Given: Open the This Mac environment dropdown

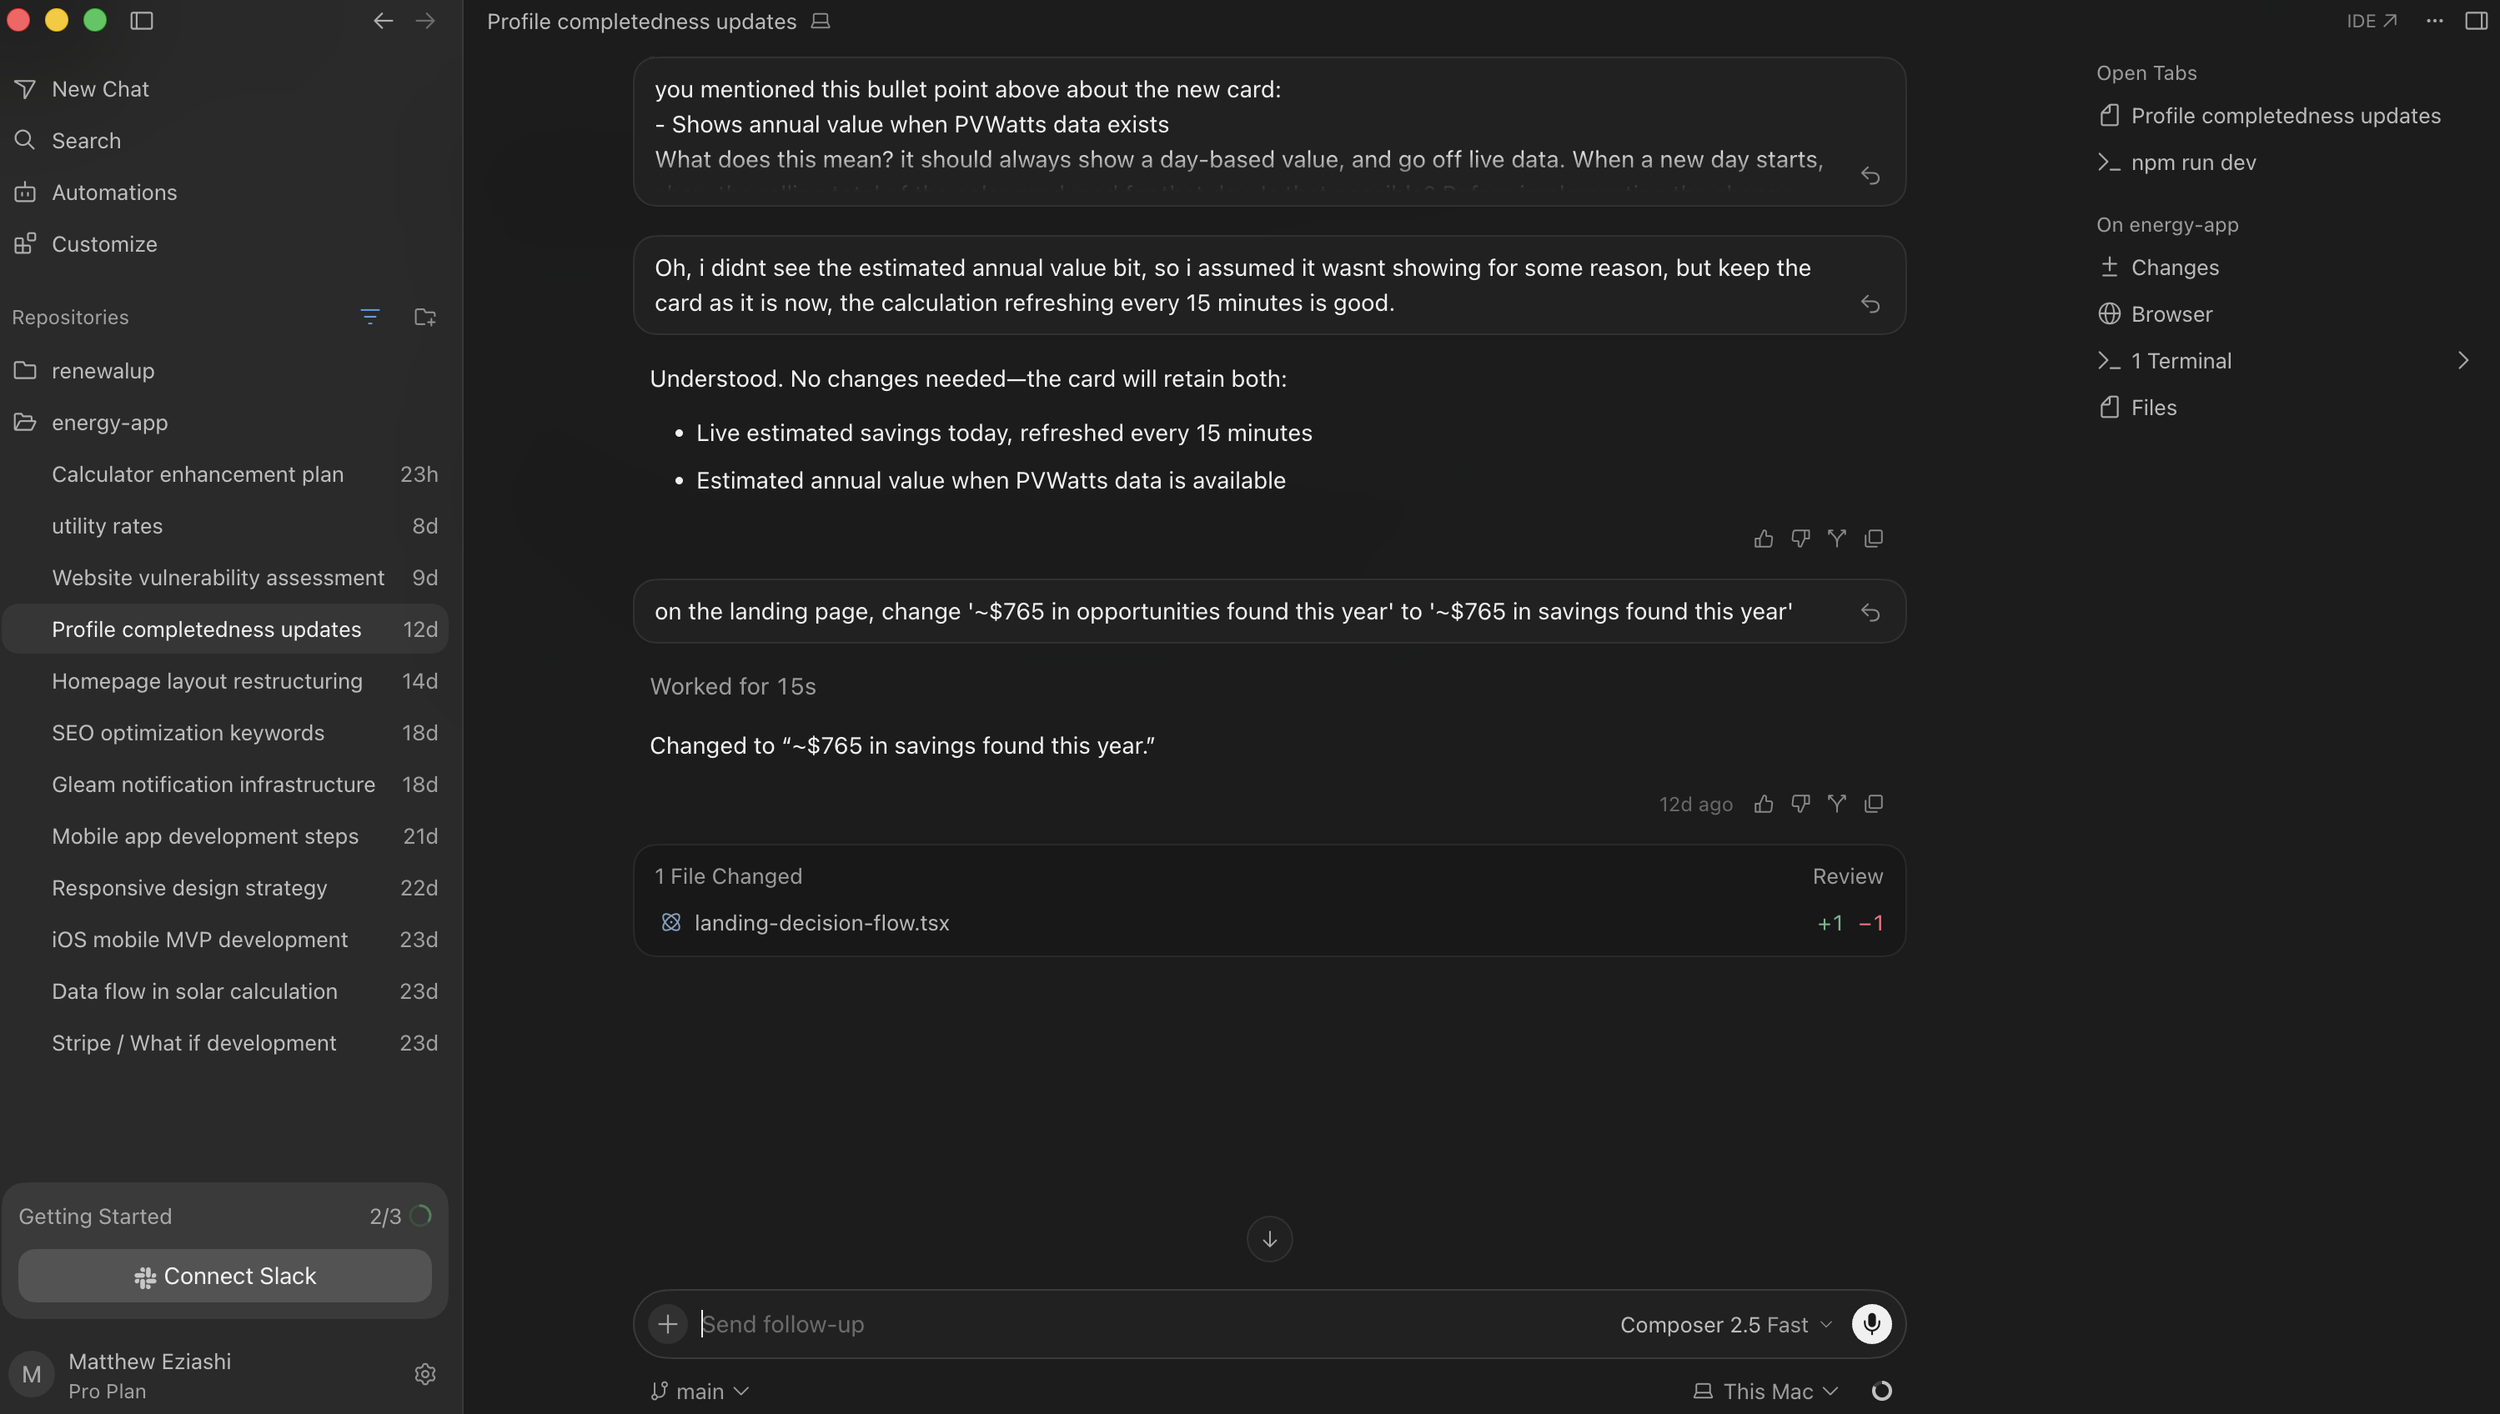Looking at the screenshot, I should [1765, 1391].
